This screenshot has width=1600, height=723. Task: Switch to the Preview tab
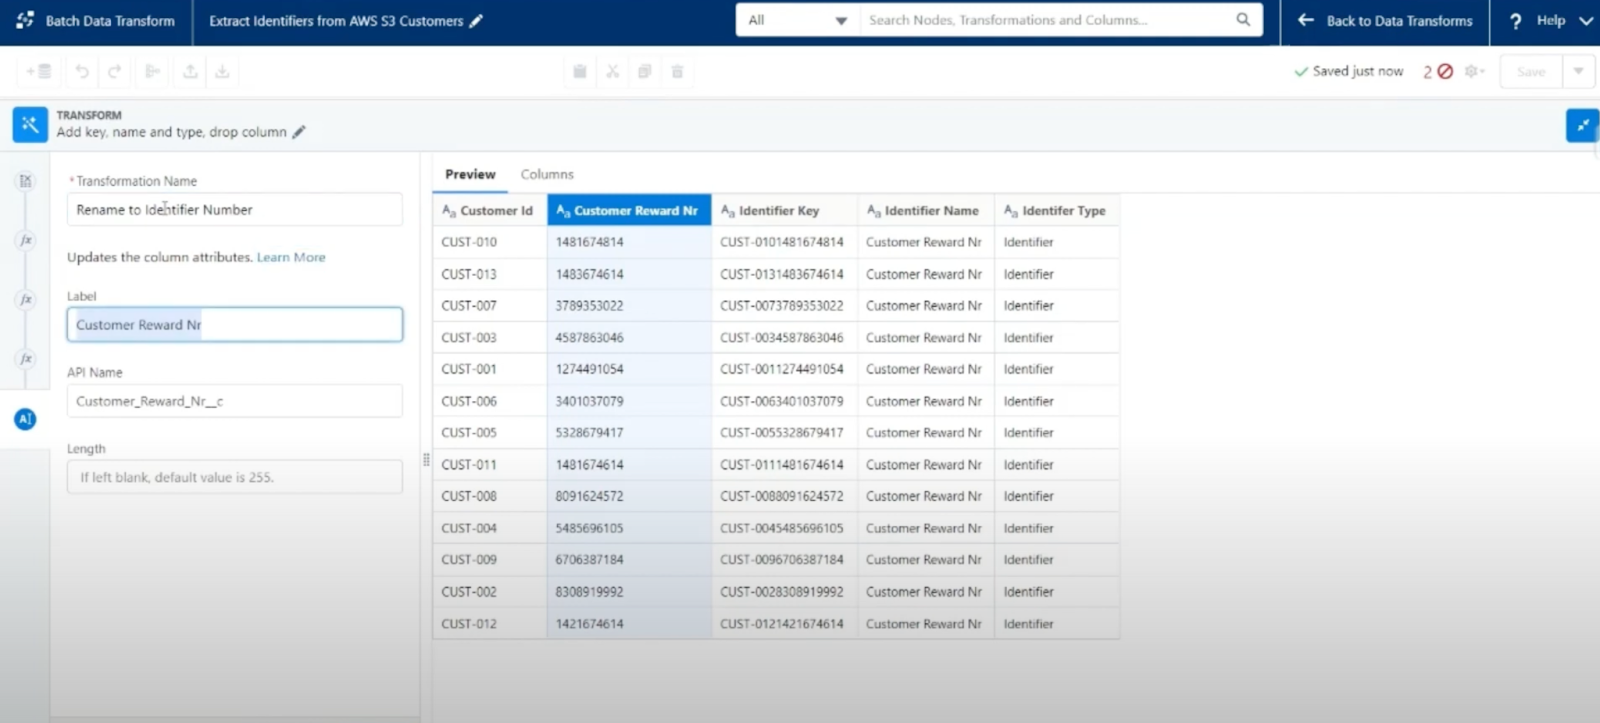click(470, 174)
